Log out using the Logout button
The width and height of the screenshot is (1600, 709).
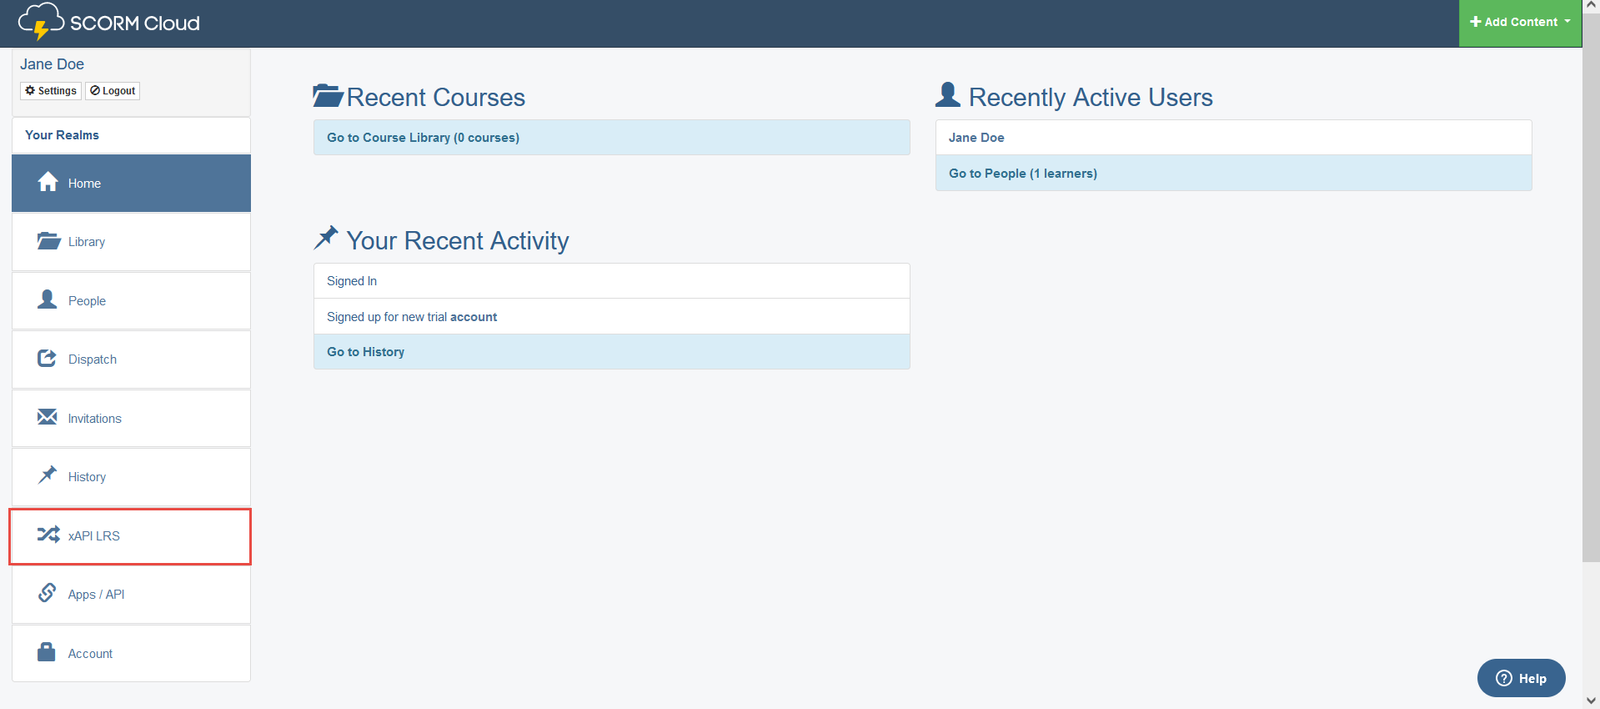[x=112, y=91]
